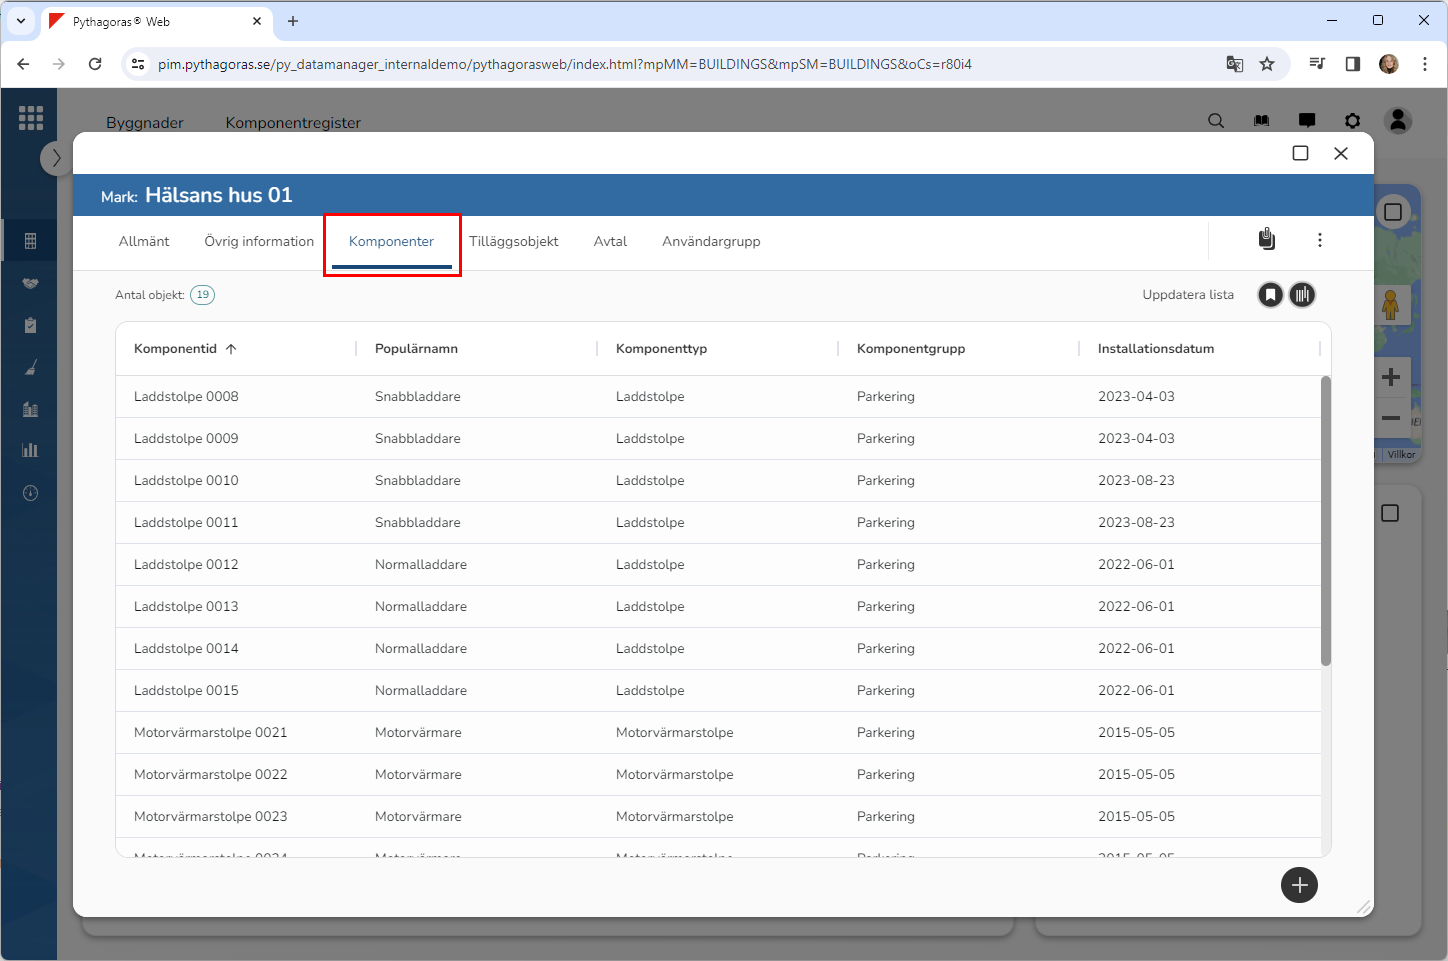Open the three-dot more options menu

1320,240
